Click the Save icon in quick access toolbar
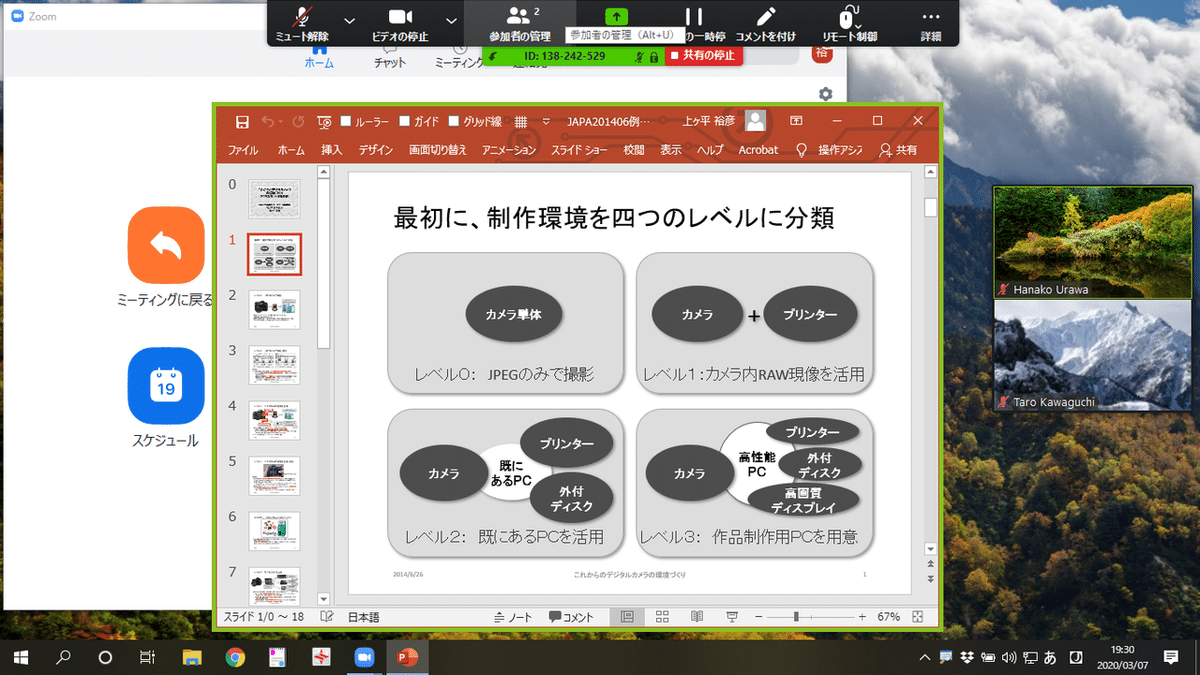The height and width of the screenshot is (675, 1200). [242, 120]
